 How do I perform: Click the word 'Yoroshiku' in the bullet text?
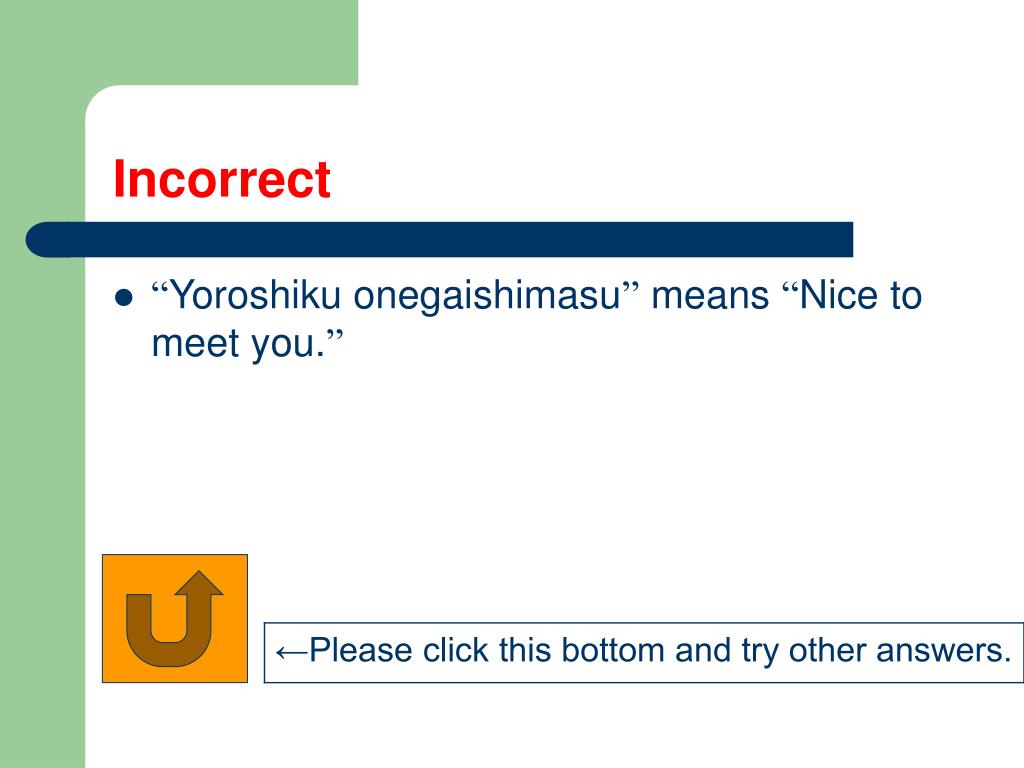pyautogui.click(x=255, y=295)
